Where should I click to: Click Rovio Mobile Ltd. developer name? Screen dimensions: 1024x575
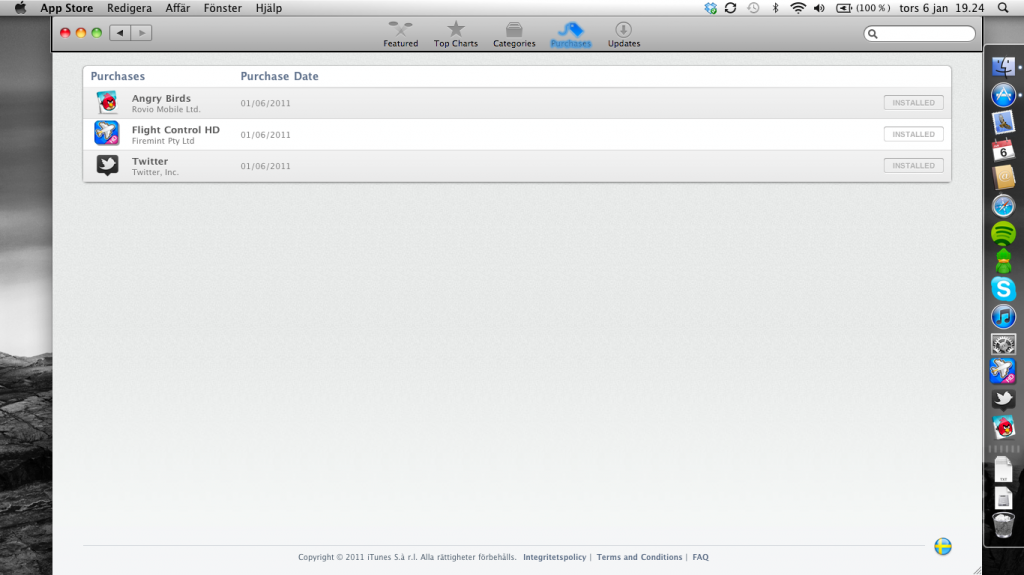coord(166,110)
